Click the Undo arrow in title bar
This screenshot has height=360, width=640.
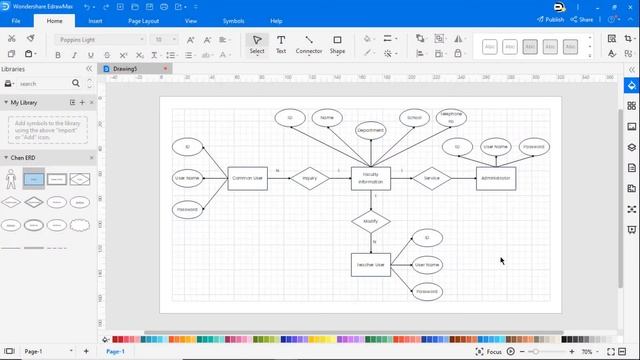pos(87,7)
